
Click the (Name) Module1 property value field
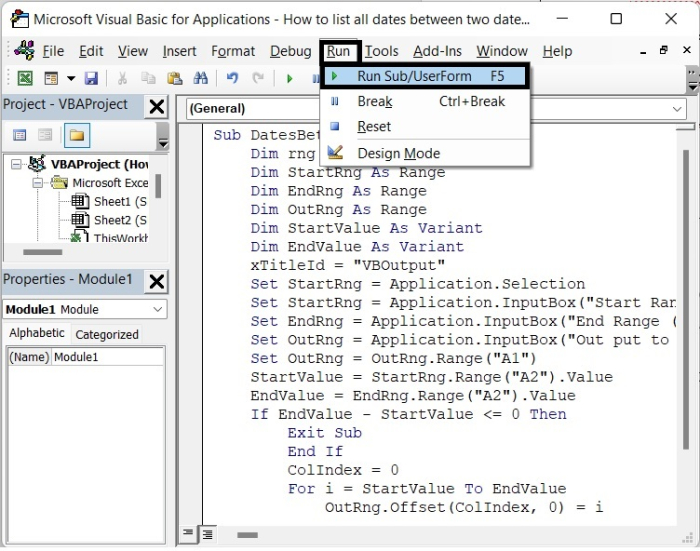click(x=108, y=357)
